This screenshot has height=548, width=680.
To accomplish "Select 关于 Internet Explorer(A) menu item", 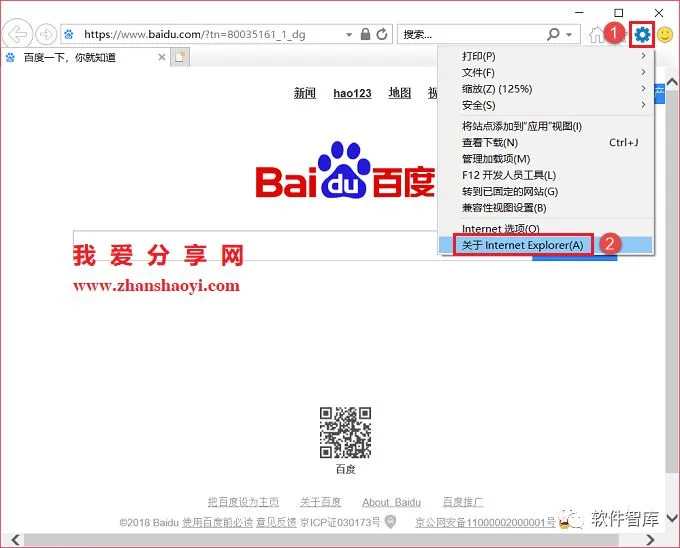I will (x=546, y=245).
